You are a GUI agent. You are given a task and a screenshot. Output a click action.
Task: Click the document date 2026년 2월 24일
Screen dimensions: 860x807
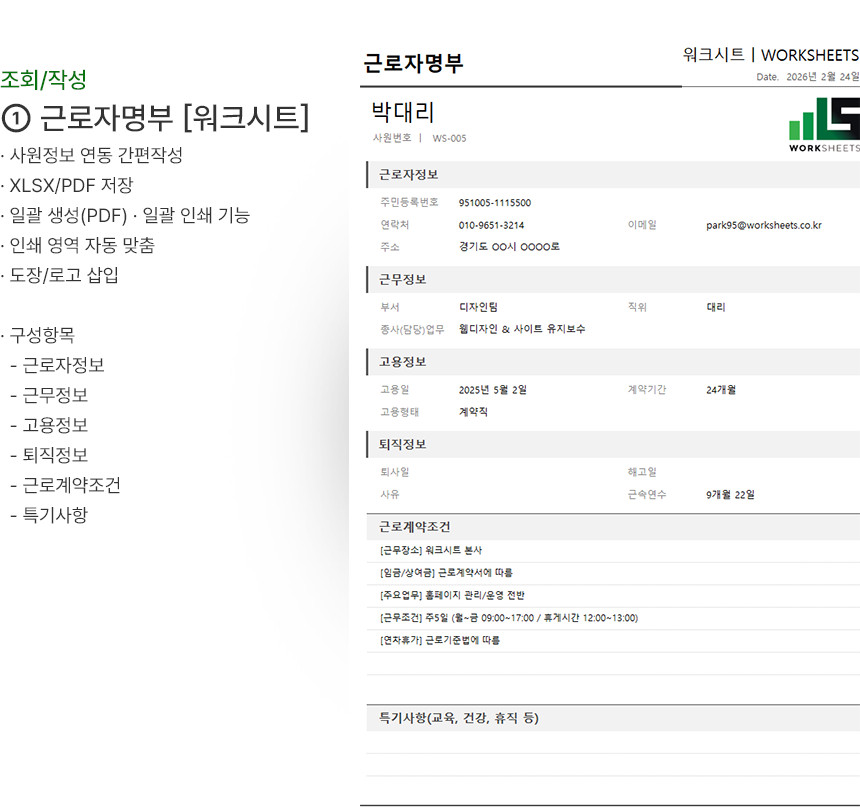click(x=822, y=77)
